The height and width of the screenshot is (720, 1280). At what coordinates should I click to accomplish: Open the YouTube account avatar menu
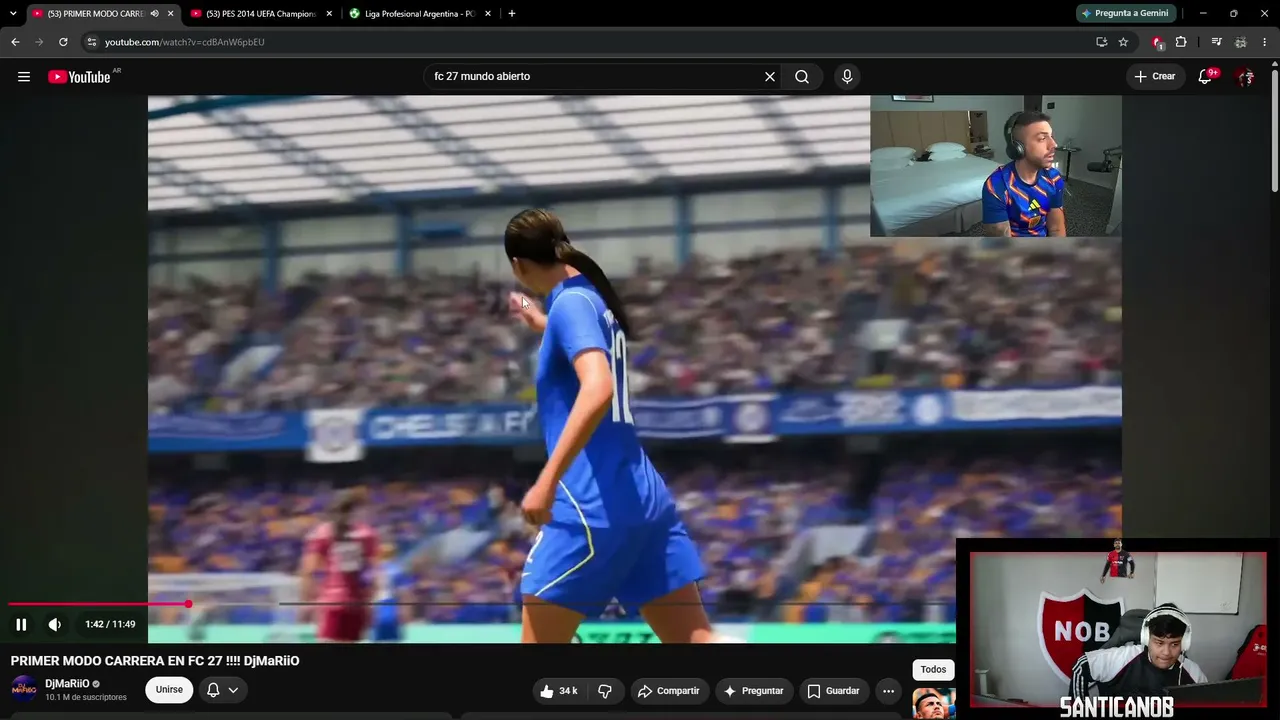1245,77
